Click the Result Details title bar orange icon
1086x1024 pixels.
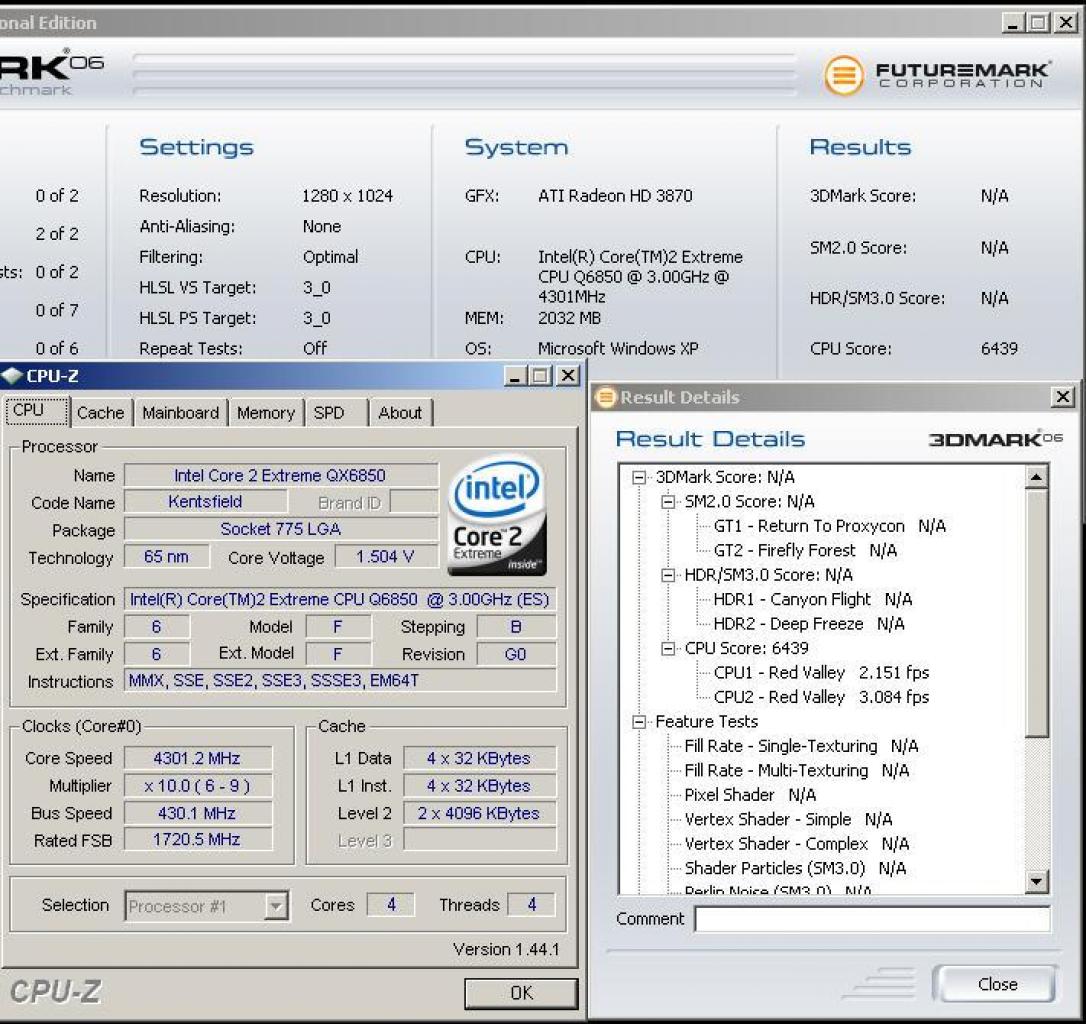tap(606, 397)
